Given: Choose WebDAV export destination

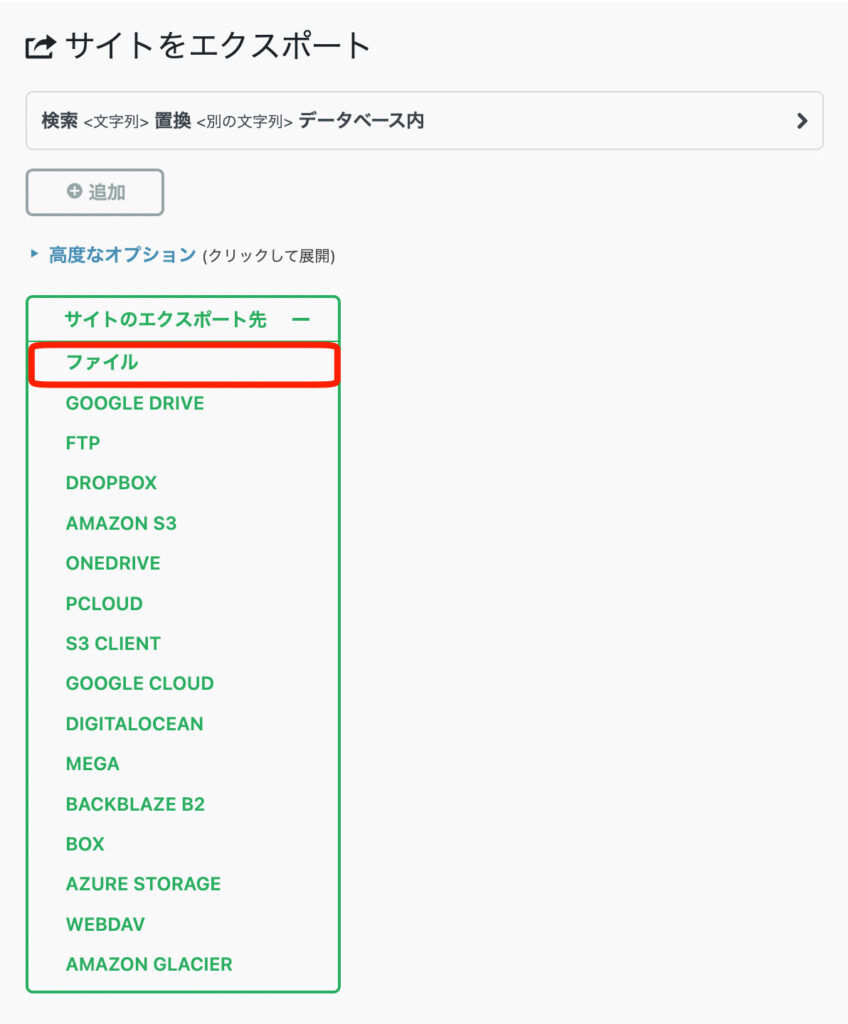Looking at the screenshot, I should point(106,924).
